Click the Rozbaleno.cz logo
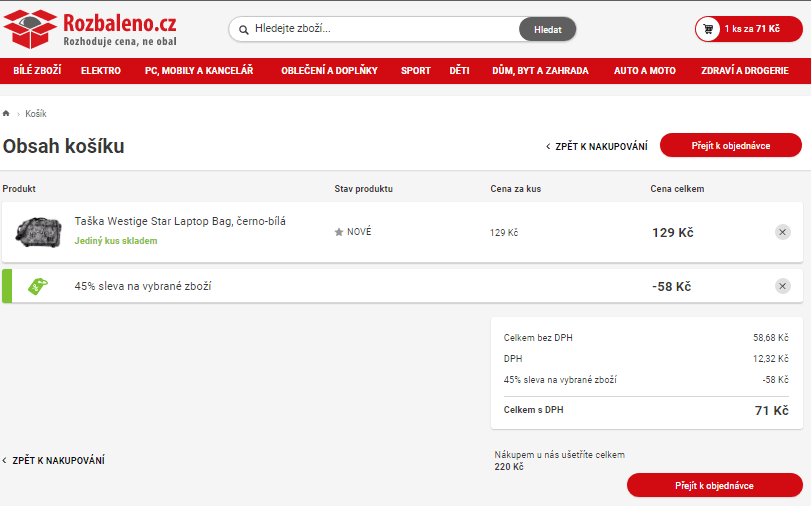 pyautogui.click(x=90, y=29)
